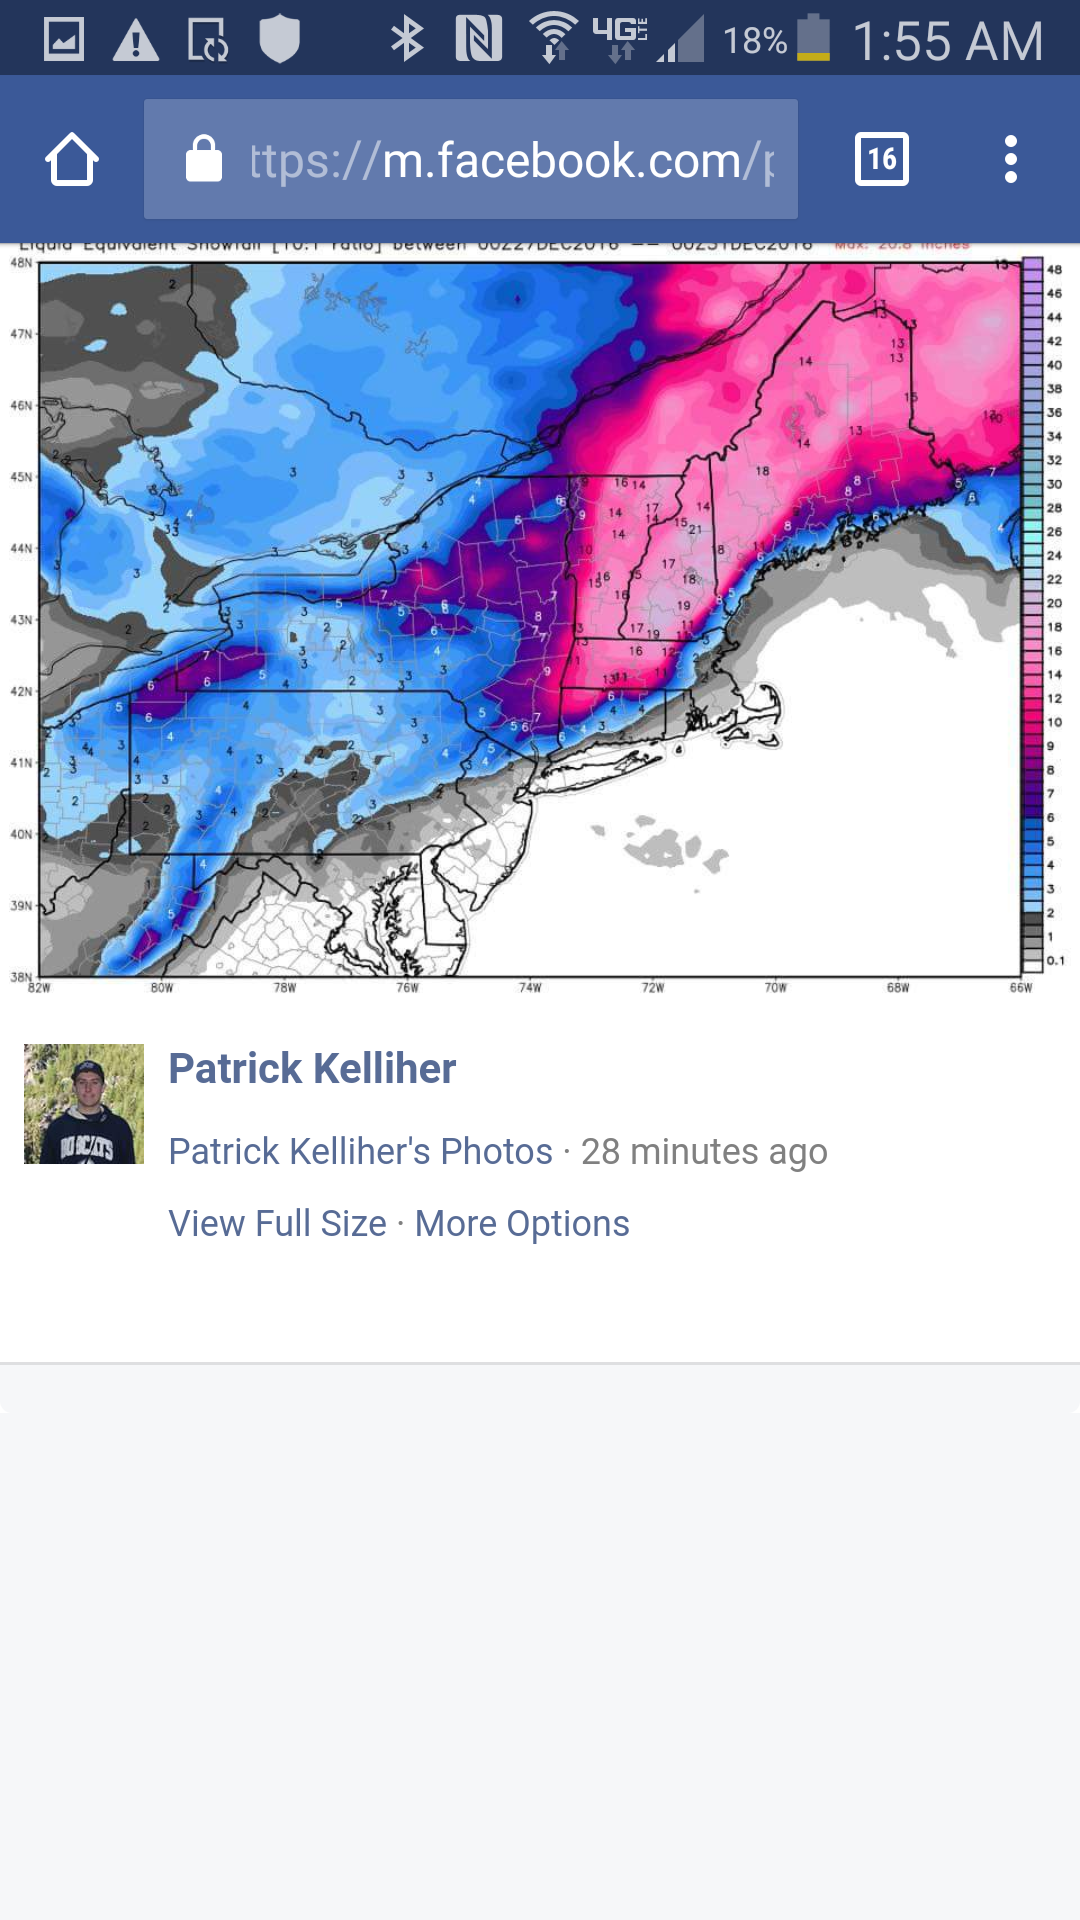Open the tab switcher showing 16 tabs
The height and width of the screenshot is (1920, 1080).
(882, 159)
